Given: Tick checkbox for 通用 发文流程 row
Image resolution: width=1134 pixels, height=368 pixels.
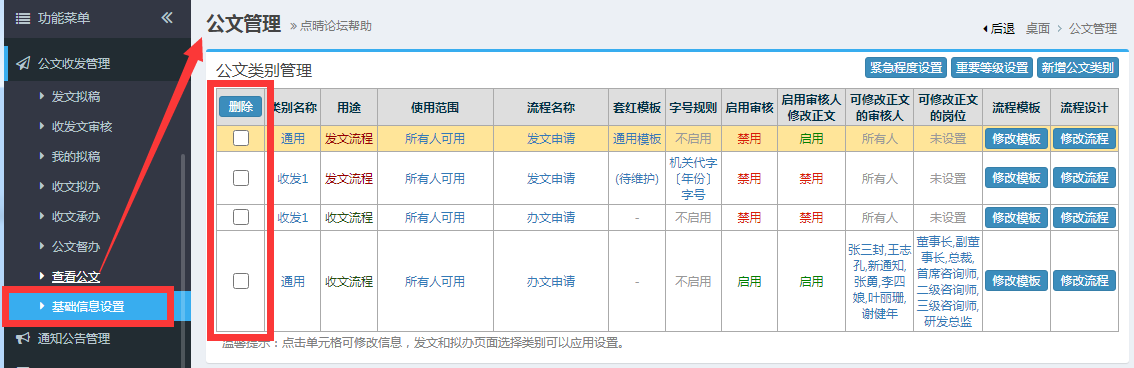Looking at the screenshot, I should 241,138.
